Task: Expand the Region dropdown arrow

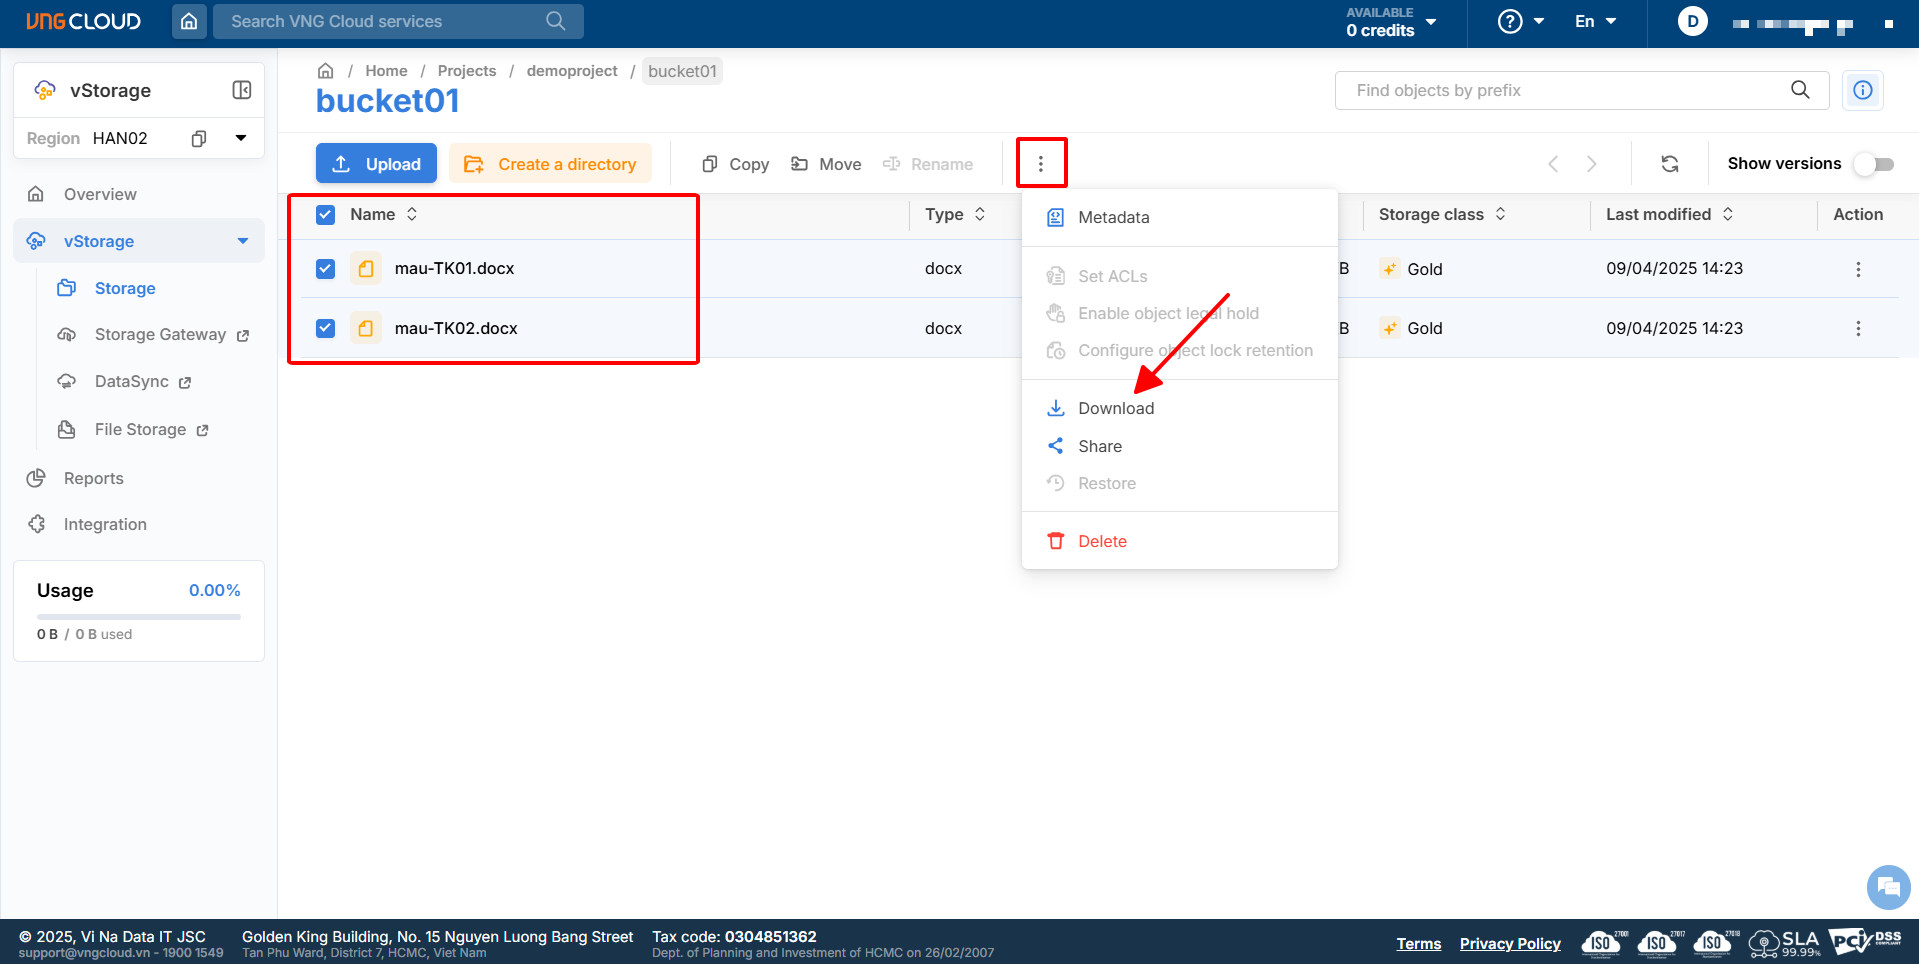Action: tap(241, 138)
